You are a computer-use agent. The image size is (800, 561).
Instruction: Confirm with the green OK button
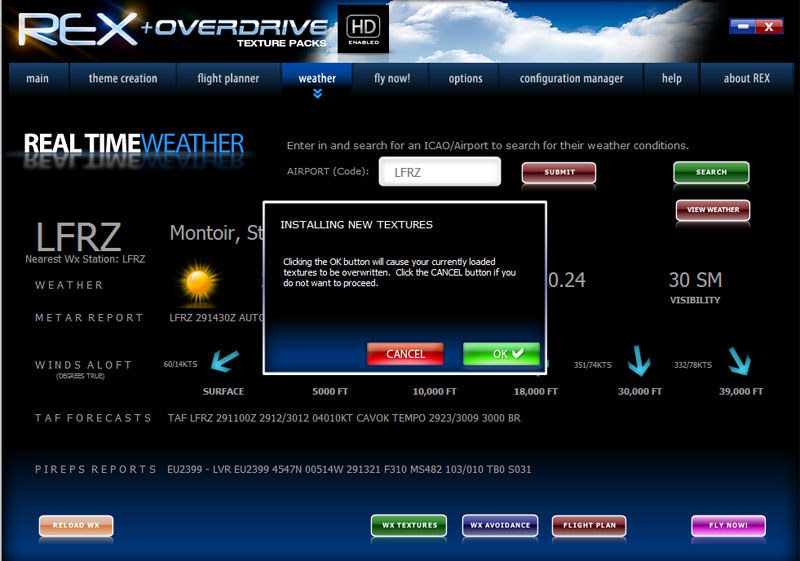[501, 354]
